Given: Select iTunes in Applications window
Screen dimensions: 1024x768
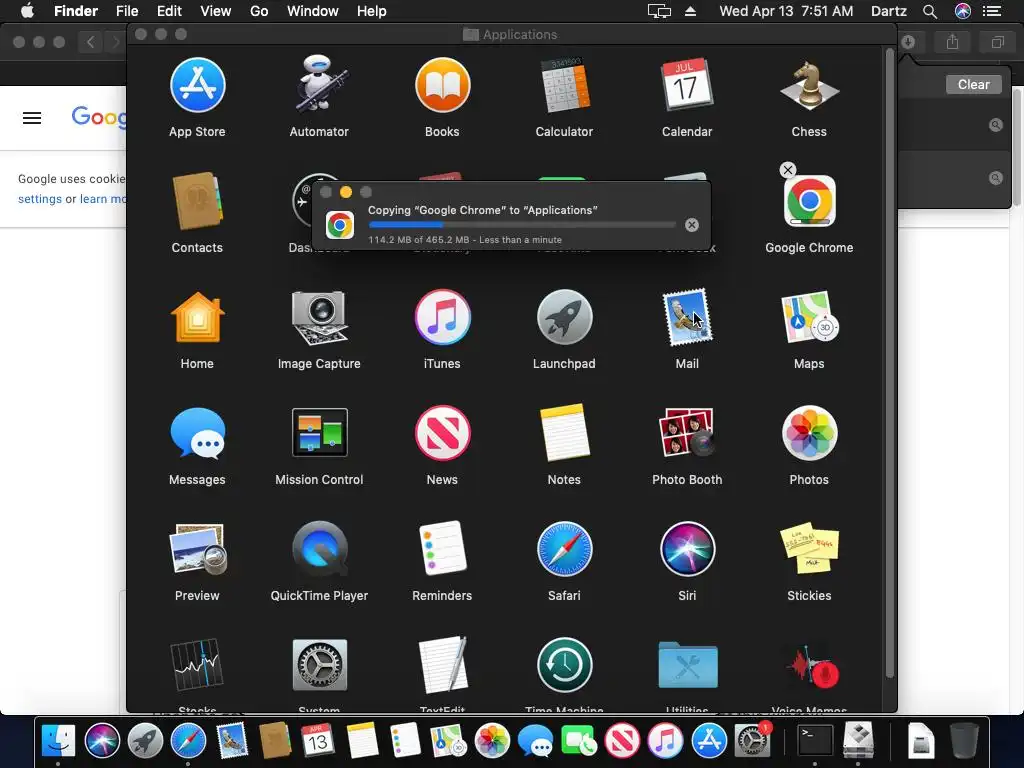Looking at the screenshot, I should click(442, 317).
